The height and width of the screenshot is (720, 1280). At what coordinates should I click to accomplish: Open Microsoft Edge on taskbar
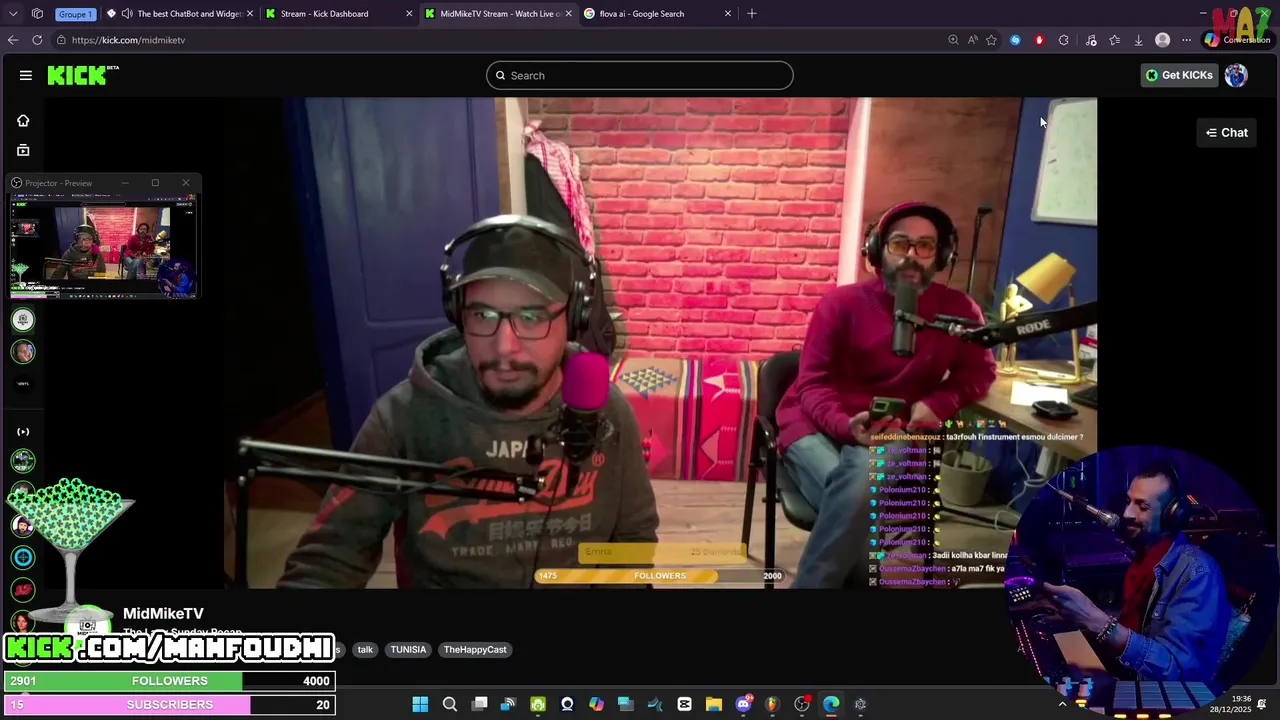tap(831, 704)
